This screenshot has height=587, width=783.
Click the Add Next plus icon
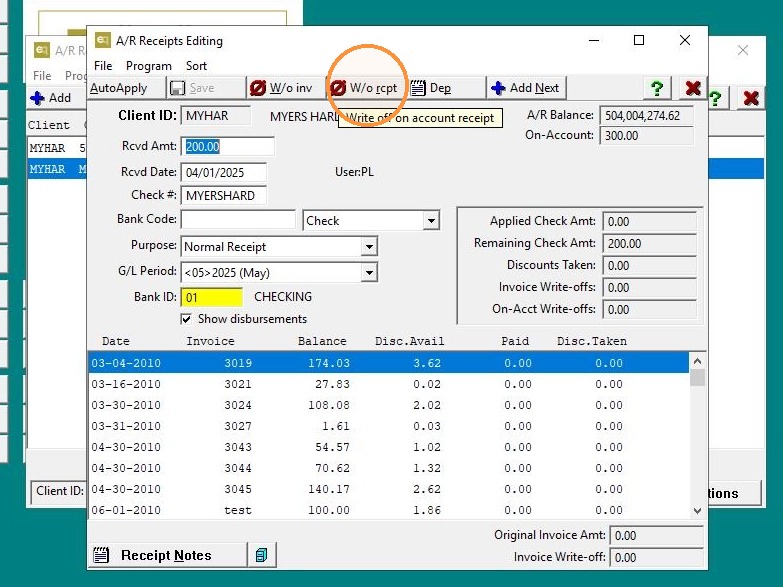tap(498, 88)
